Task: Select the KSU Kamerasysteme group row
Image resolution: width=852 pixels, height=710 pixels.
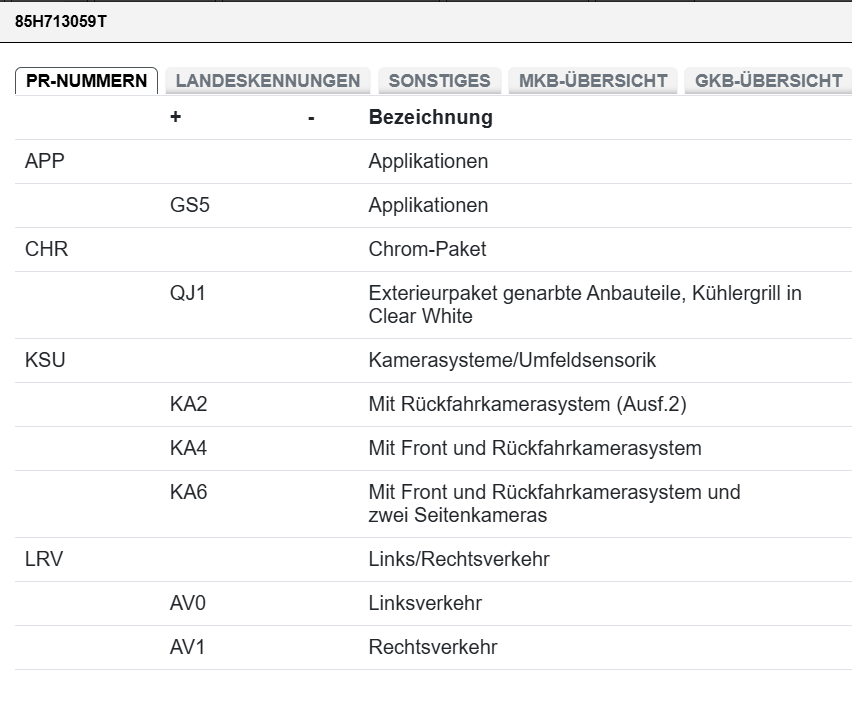Action: tap(434, 360)
